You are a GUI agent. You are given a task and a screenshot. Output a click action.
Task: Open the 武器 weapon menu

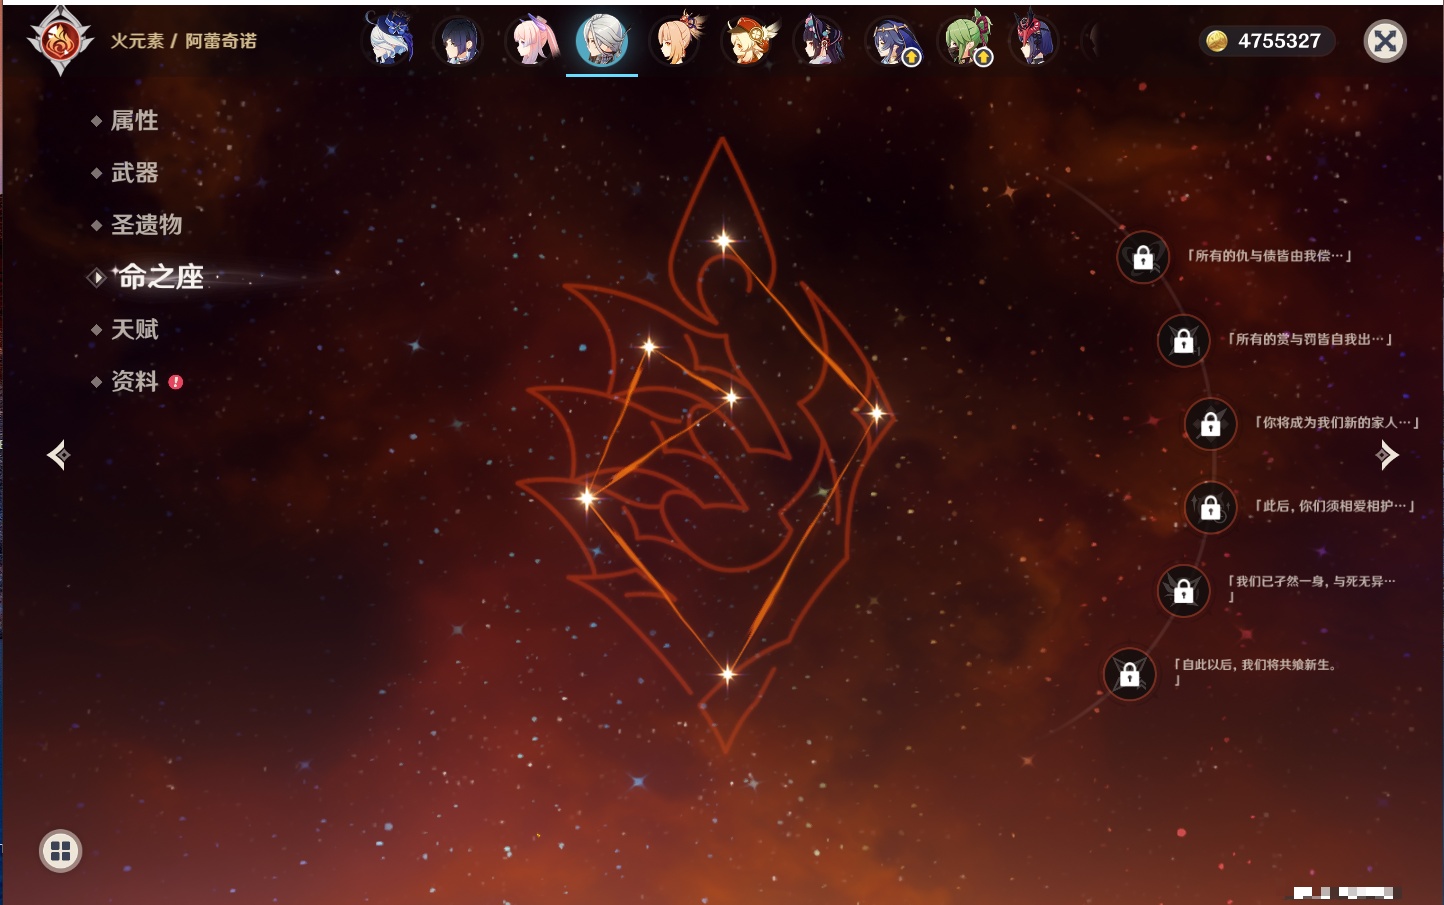click(134, 173)
